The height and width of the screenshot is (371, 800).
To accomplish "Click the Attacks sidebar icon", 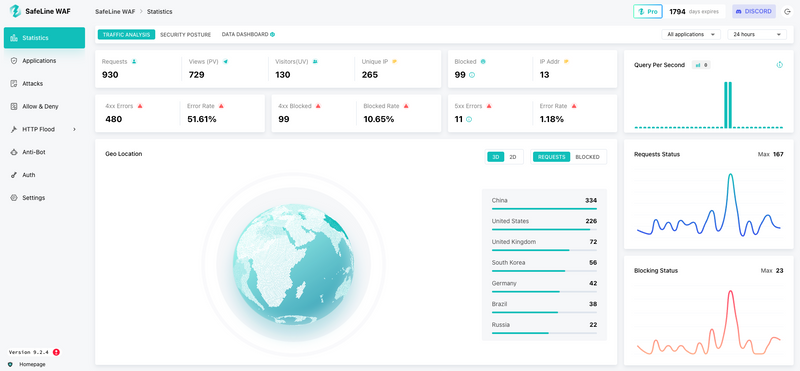I will coord(14,84).
